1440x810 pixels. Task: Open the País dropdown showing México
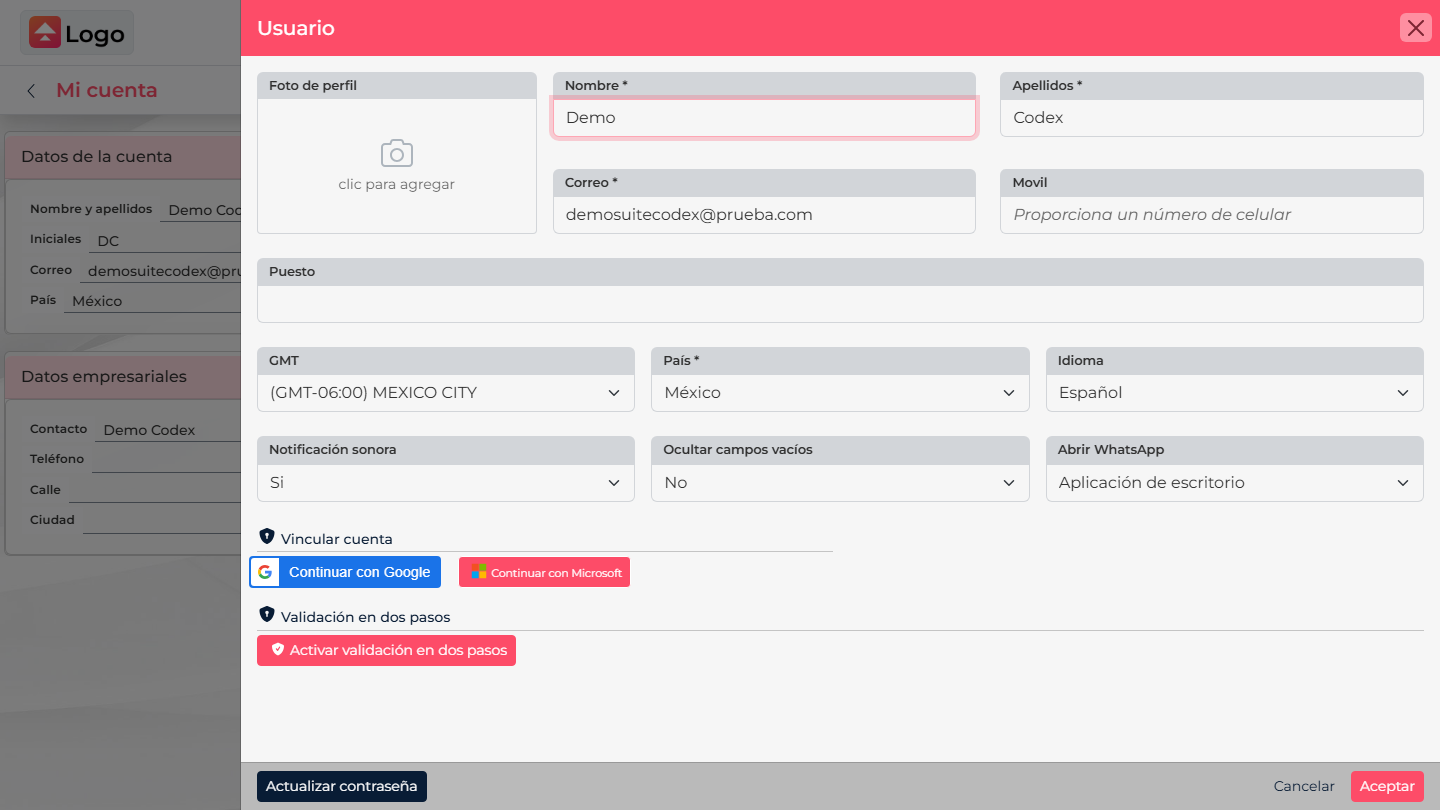pos(840,393)
